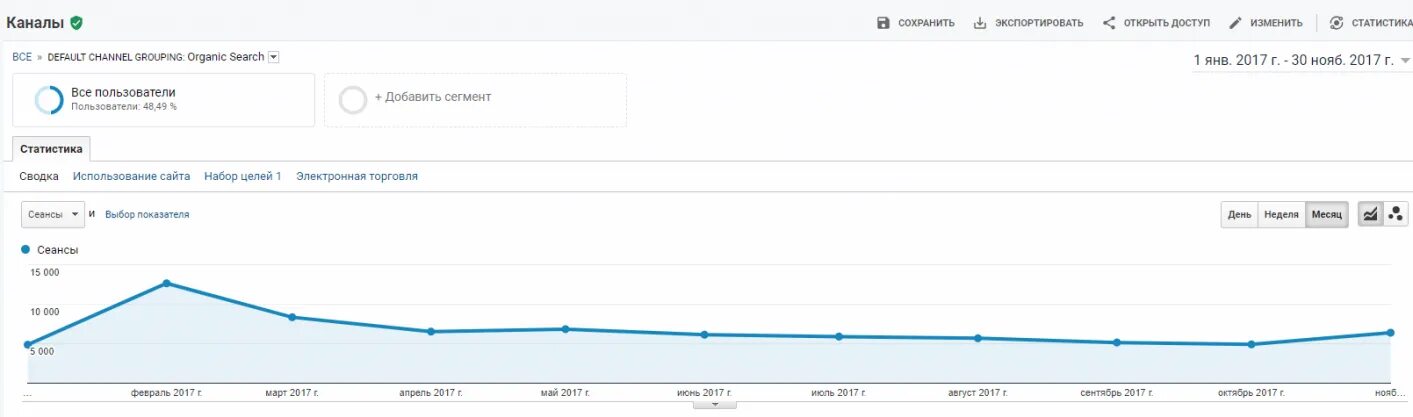Click the Сеансы legend blue dot
Image resolution: width=1413 pixels, height=417 pixels.
click(x=26, y=249)
